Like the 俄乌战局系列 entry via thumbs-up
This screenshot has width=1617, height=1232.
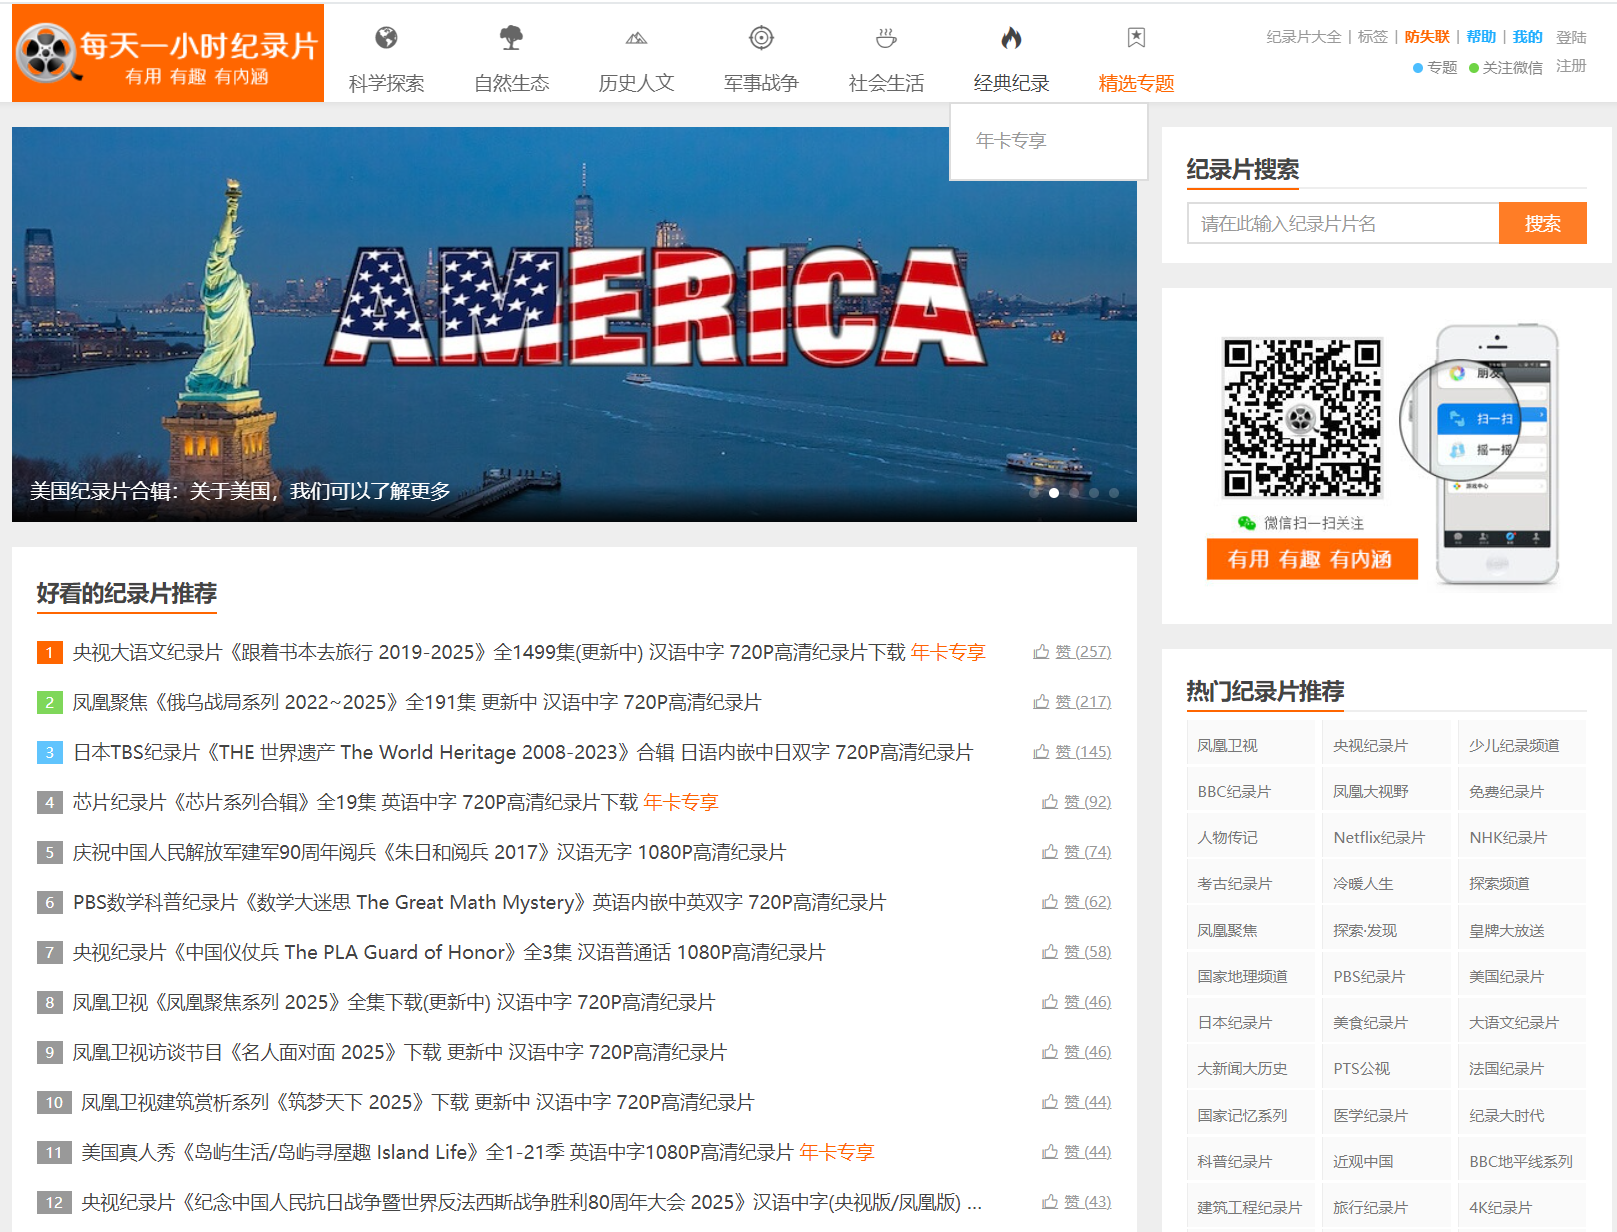click(1041, 702)
